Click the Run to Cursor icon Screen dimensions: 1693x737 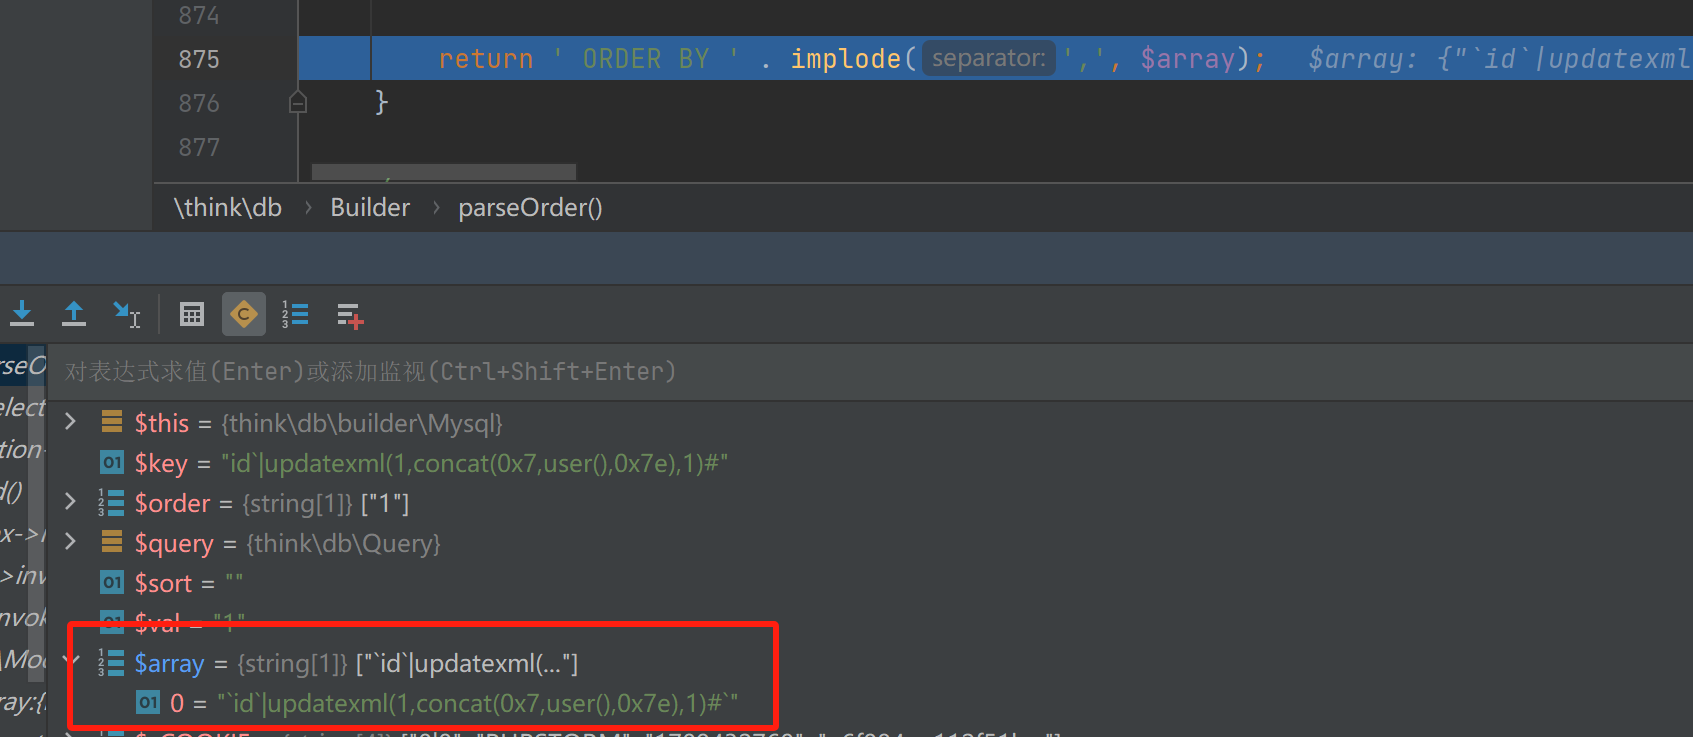pos(126,315)
